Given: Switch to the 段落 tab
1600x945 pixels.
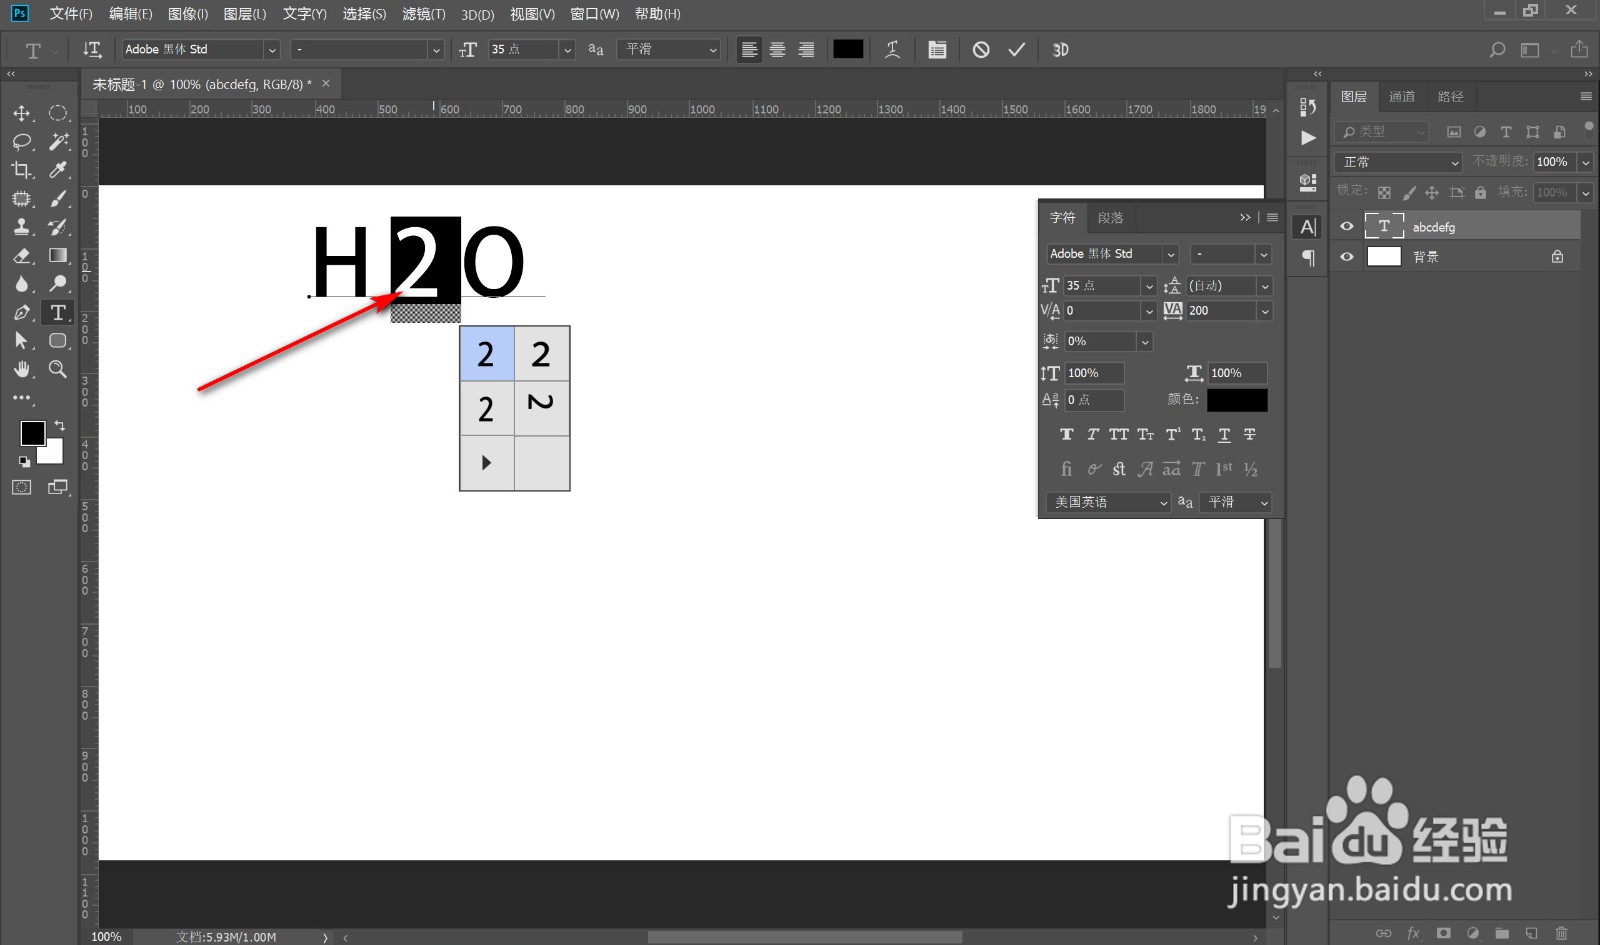Looking at the screenshot, I should [x=1110, y=217].
